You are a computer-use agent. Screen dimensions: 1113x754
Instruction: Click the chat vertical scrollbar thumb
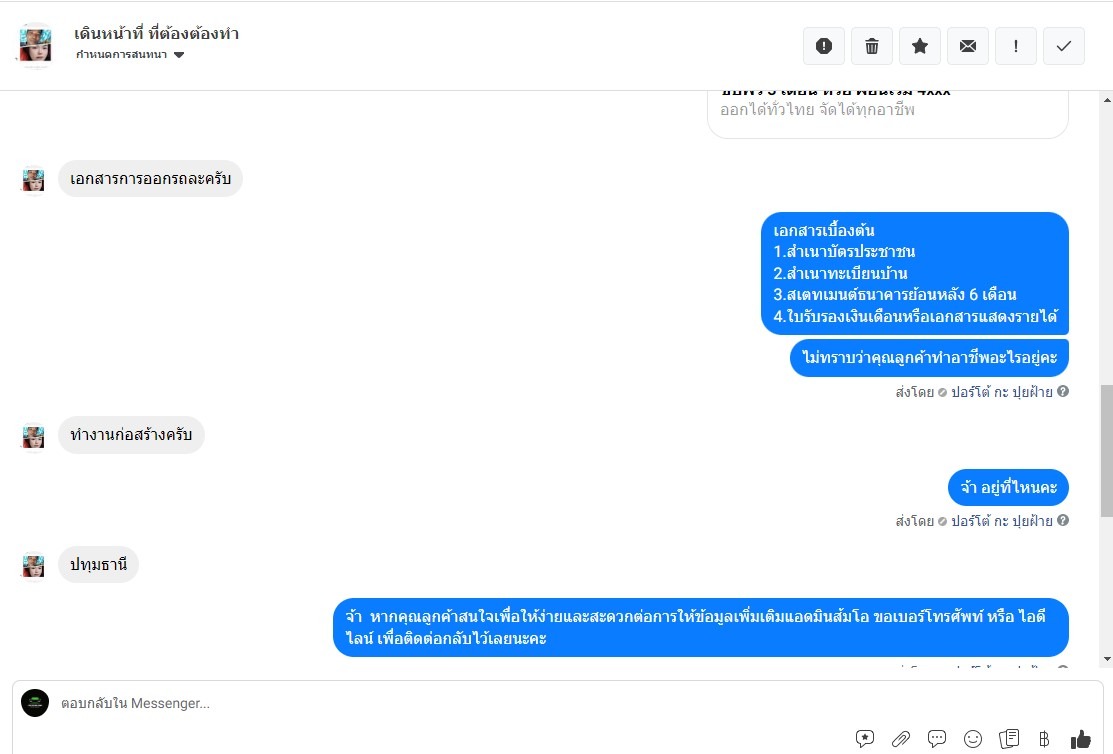click(x=1107, y=451)
